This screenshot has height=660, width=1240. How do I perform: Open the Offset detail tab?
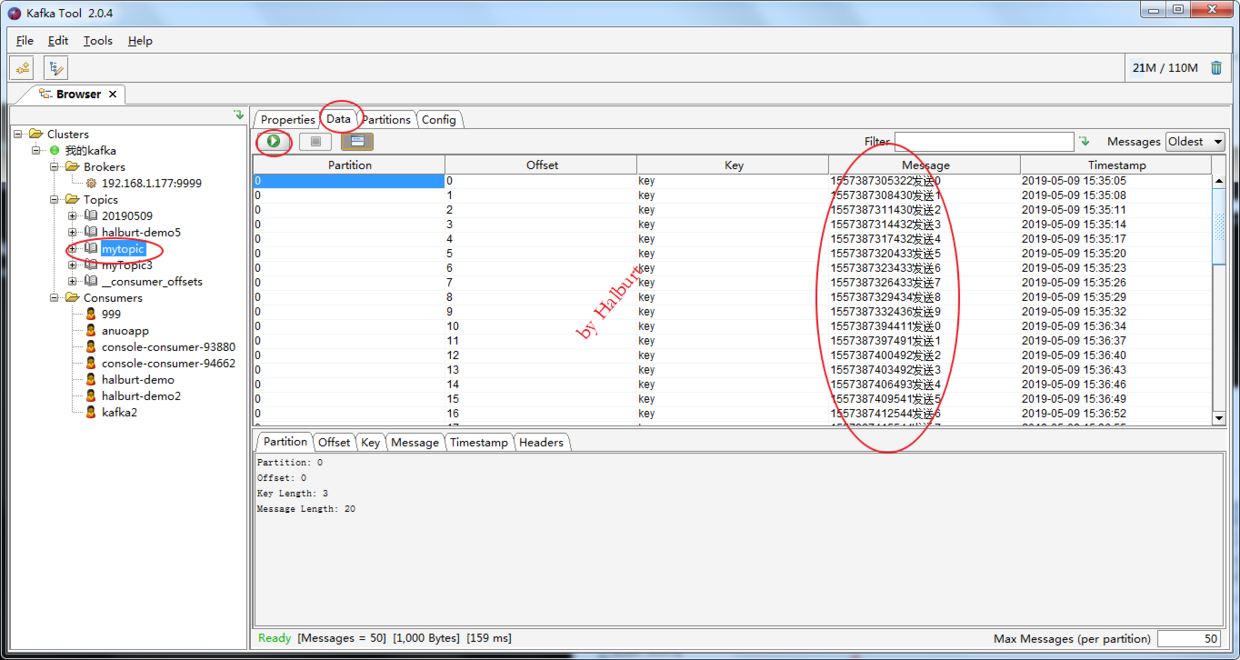pyautogui.click(x=334, y=442)
